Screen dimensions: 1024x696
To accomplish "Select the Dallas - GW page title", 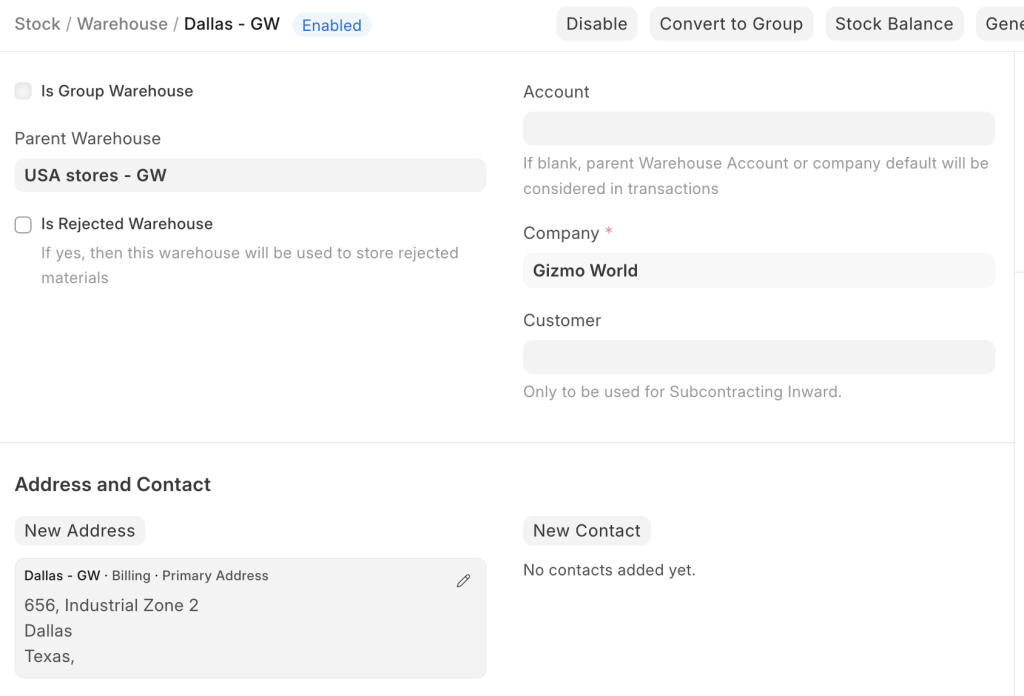I will click(232, 24).
